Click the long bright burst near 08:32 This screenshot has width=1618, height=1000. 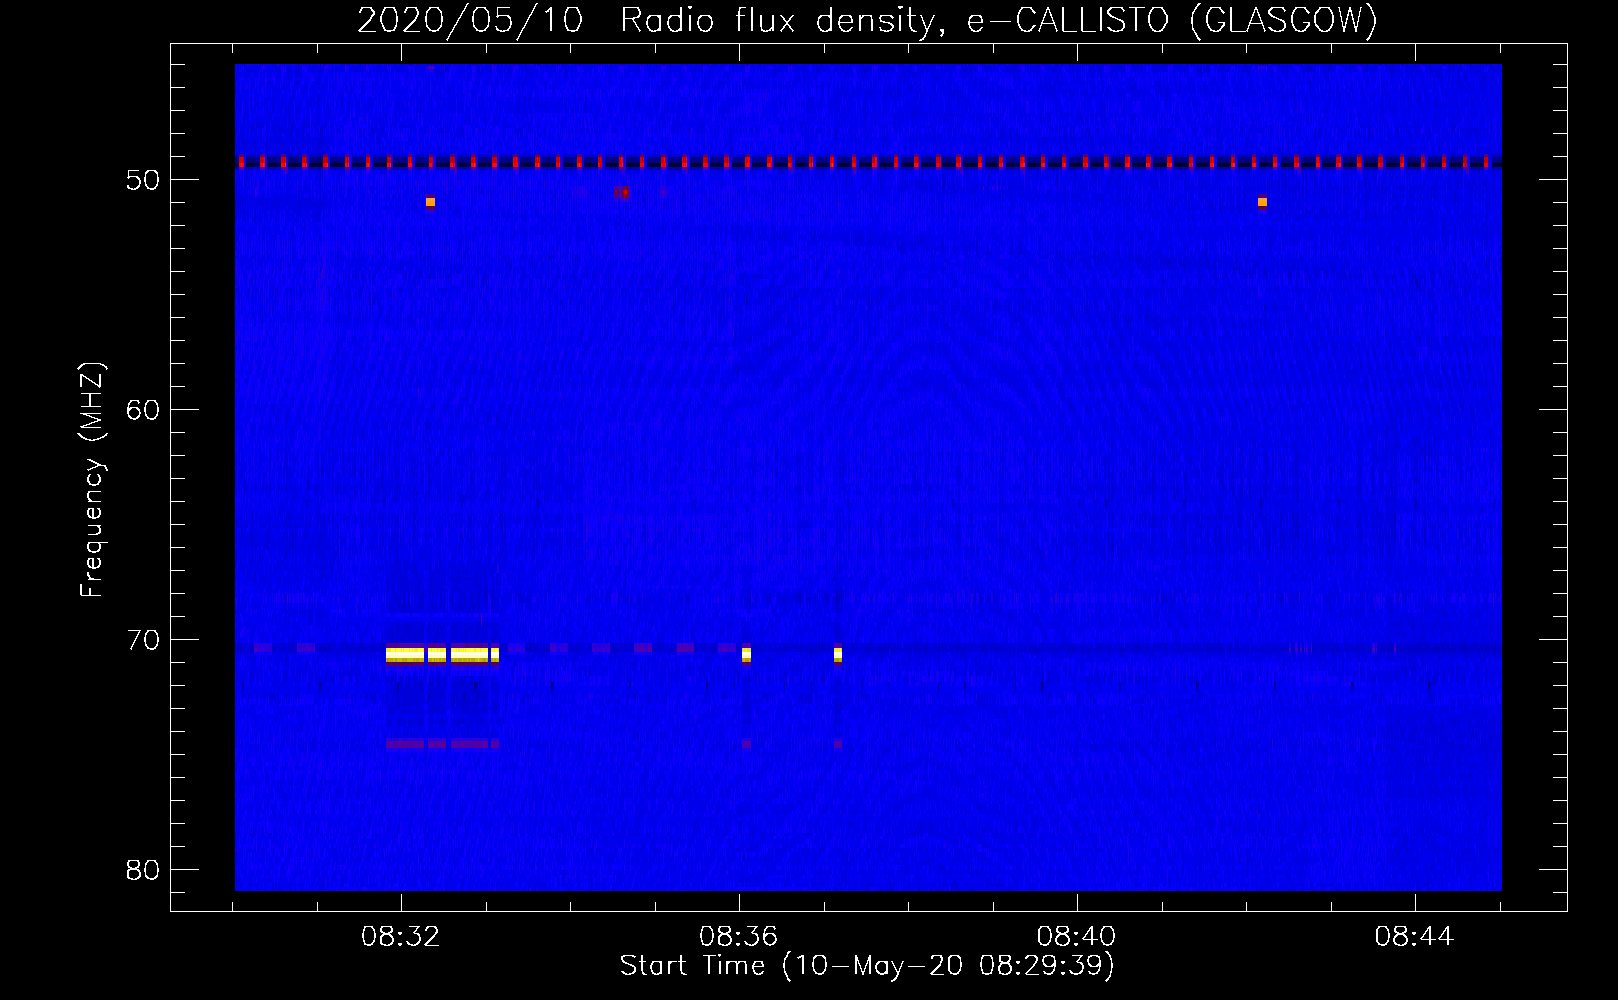442,655
